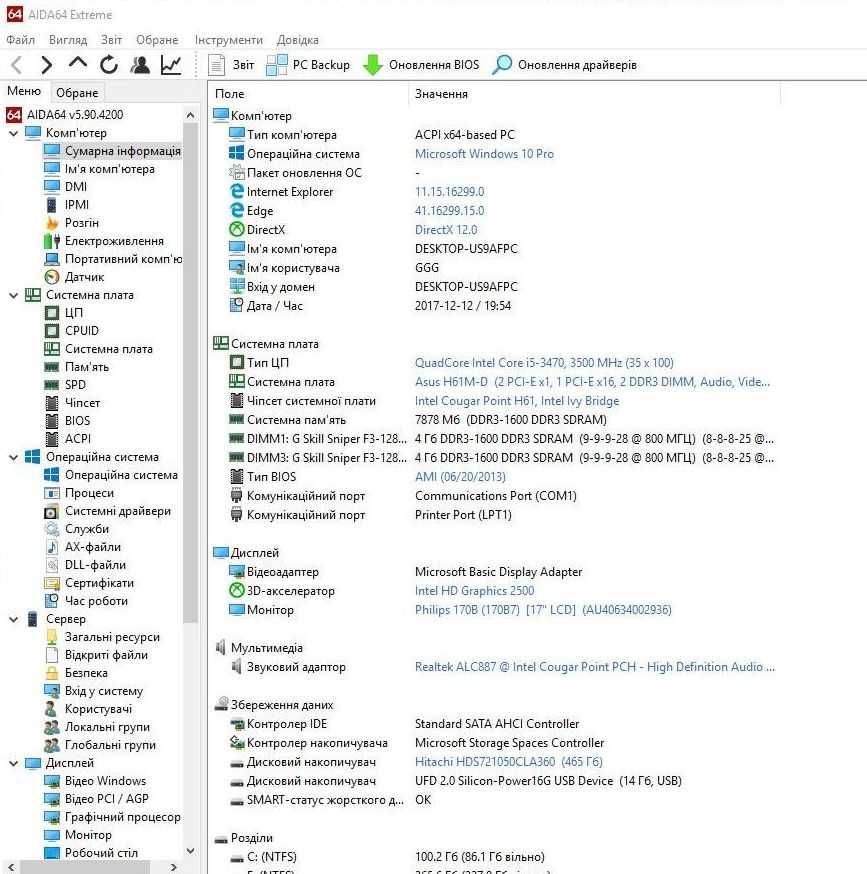Image resolution: width=867 pixels, height=874 pixels.
Task: Collapse the Дисплей tree node
Action: (14, 763)
